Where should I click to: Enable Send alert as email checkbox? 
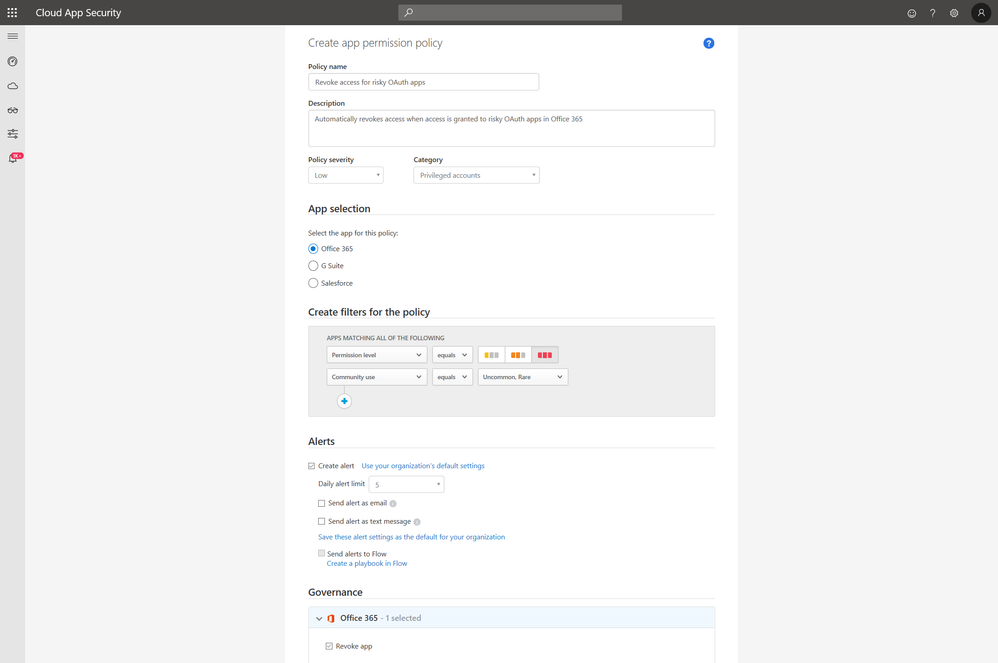[x=321, y=503]
